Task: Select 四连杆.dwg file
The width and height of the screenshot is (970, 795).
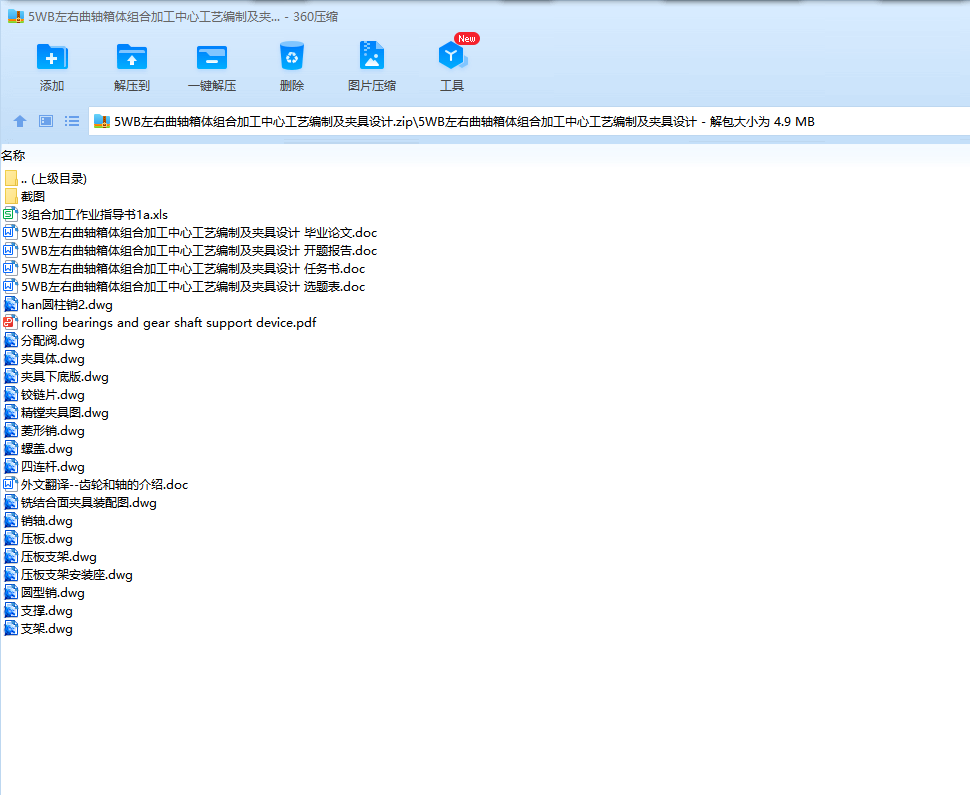Action: (44, 466)
